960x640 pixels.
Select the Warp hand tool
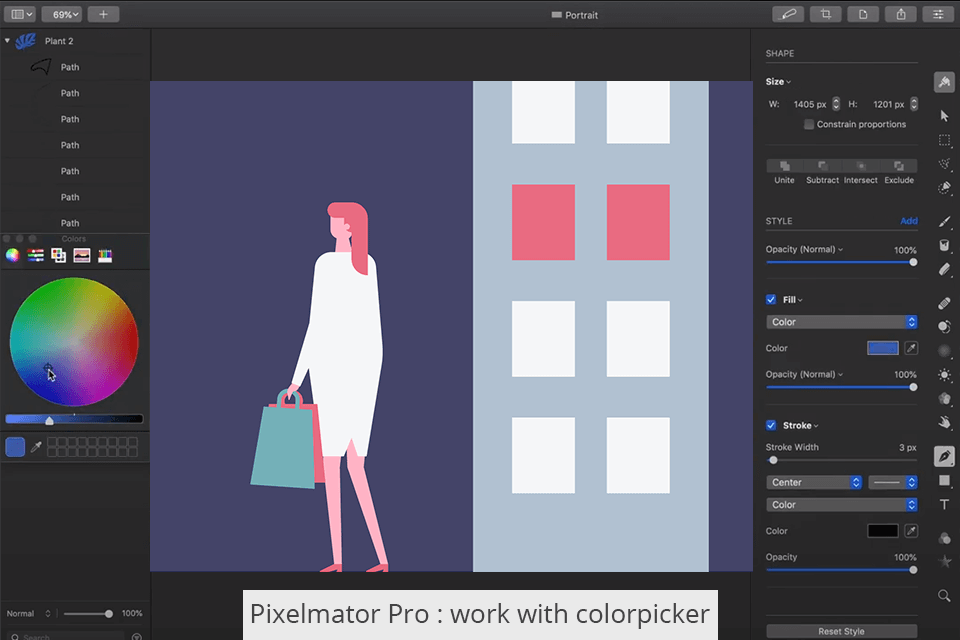pos(944,422)
